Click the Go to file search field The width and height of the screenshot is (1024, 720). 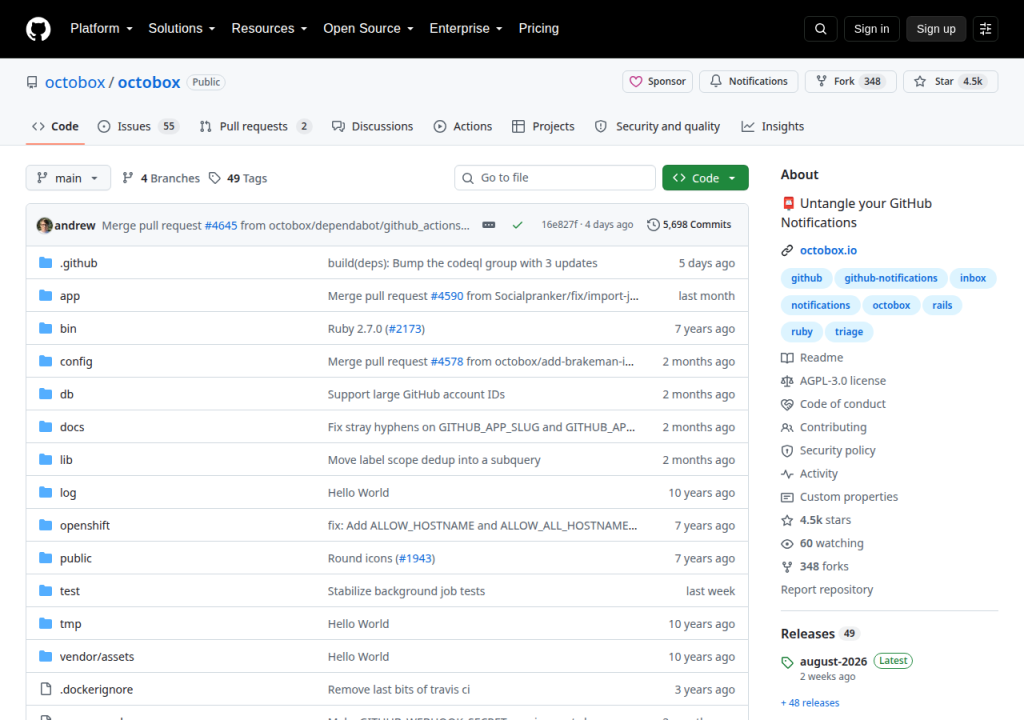click(555, 178)
